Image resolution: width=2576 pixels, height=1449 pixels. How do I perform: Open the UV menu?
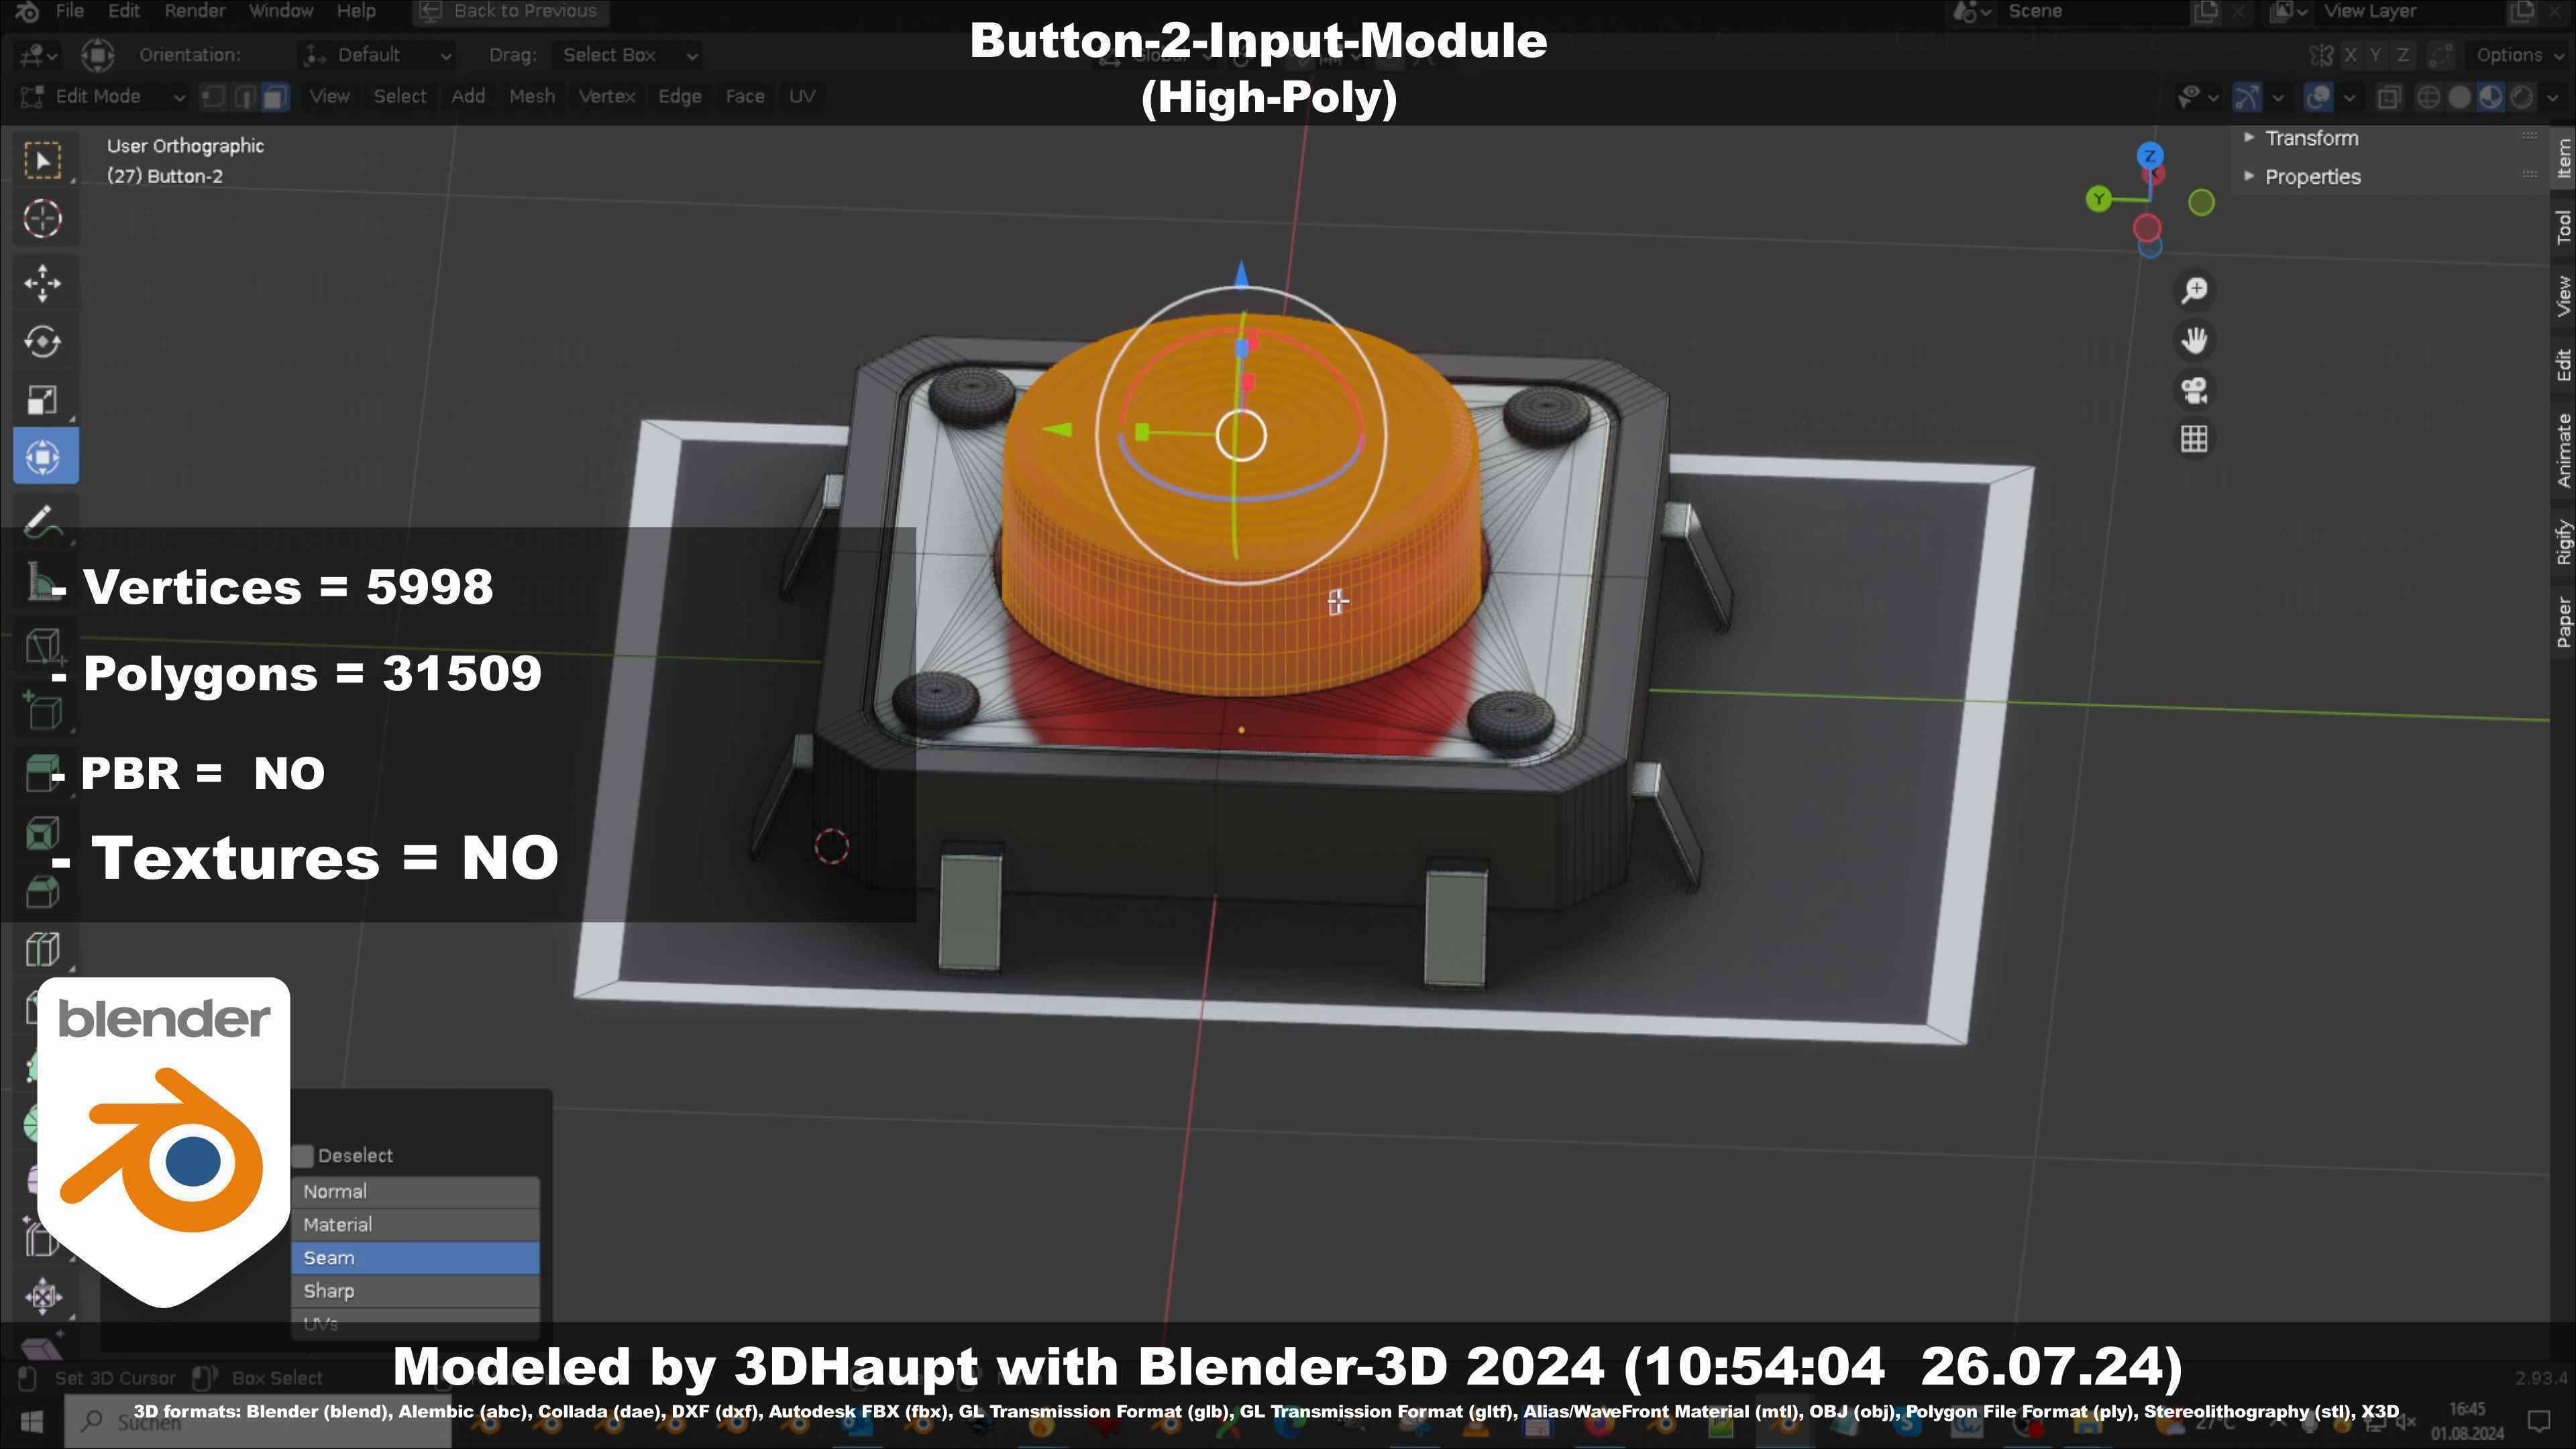coord(802,97)
